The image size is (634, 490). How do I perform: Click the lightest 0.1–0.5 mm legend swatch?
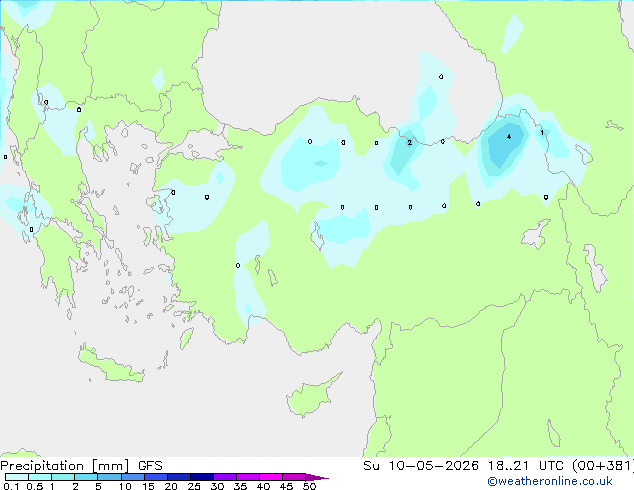click(17, 477)
